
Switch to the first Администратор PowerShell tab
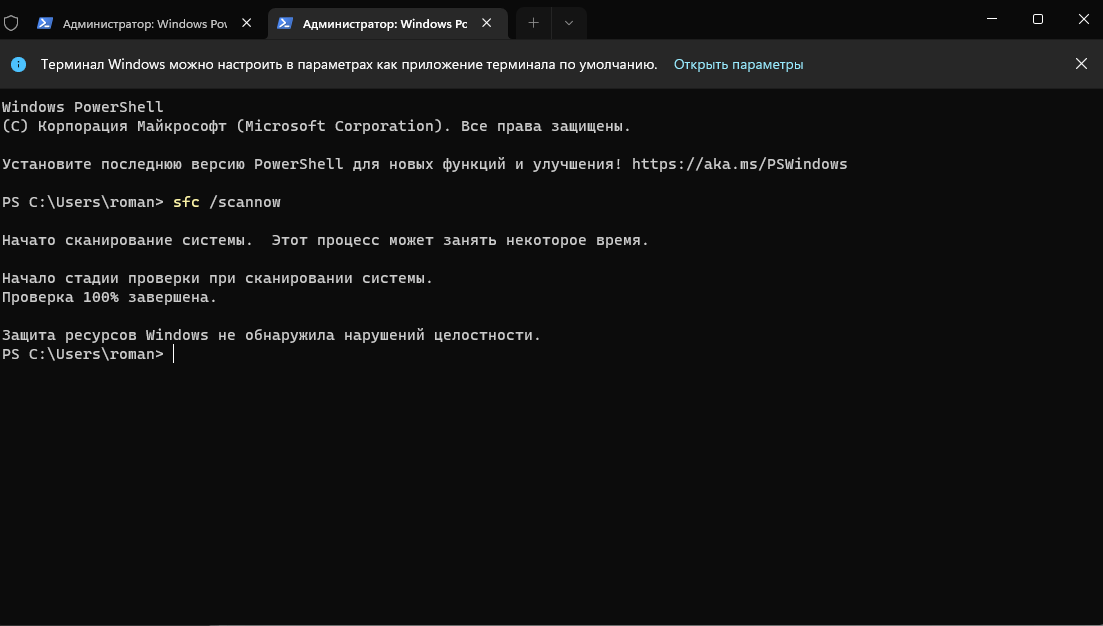tap(144, 23)
